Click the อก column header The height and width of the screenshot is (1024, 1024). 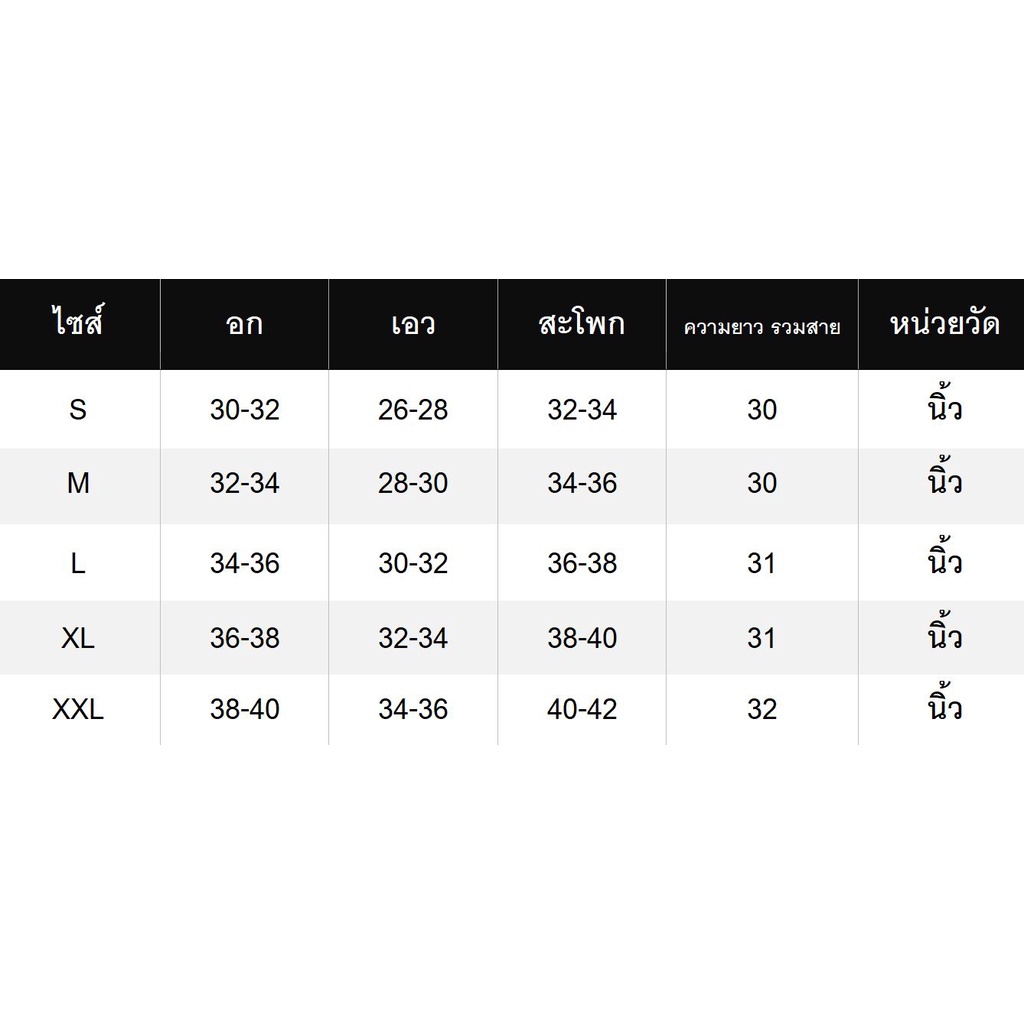[x=244, y=325]
